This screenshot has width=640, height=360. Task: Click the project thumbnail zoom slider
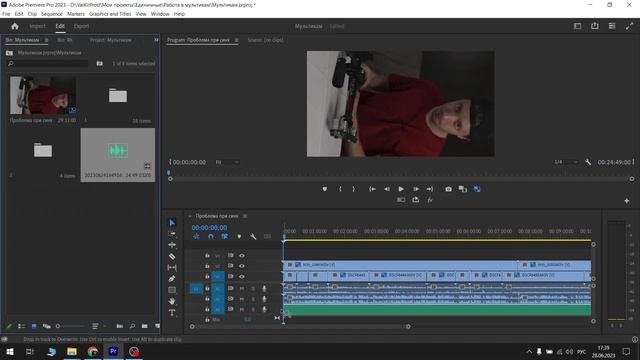pos(70,326)
